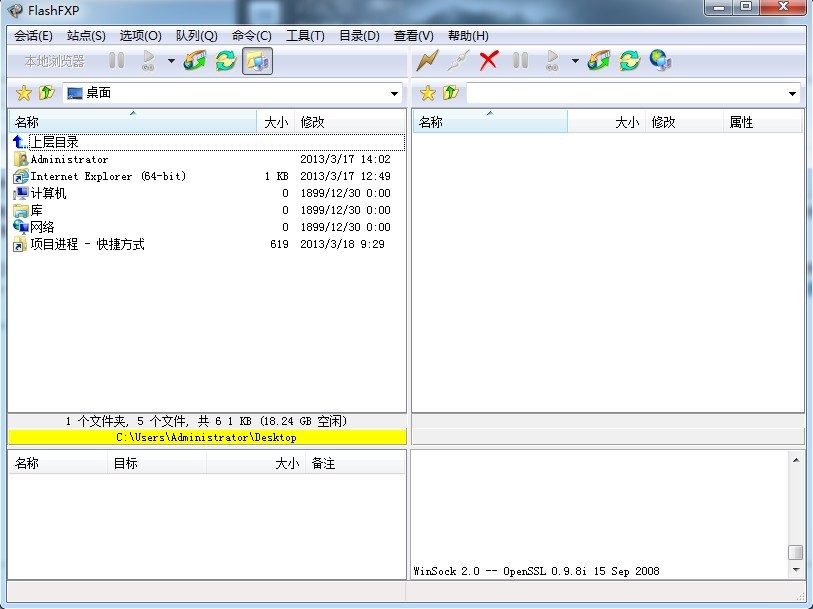
Task: Toggle the local/remote browser switch icon
Action: (257, 61)
